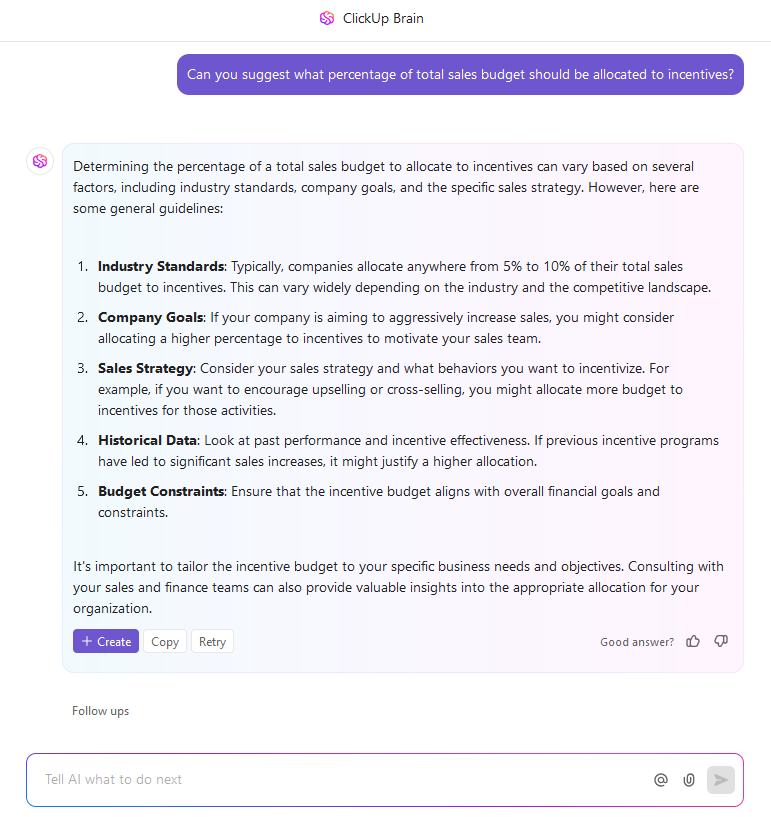
Task: Retry the AI answer
Action: 212,641
